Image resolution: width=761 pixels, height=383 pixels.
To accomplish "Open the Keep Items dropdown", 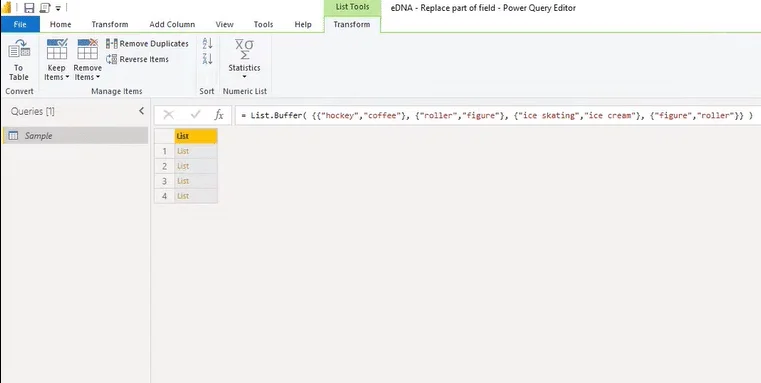I will [x=56, y=60].
